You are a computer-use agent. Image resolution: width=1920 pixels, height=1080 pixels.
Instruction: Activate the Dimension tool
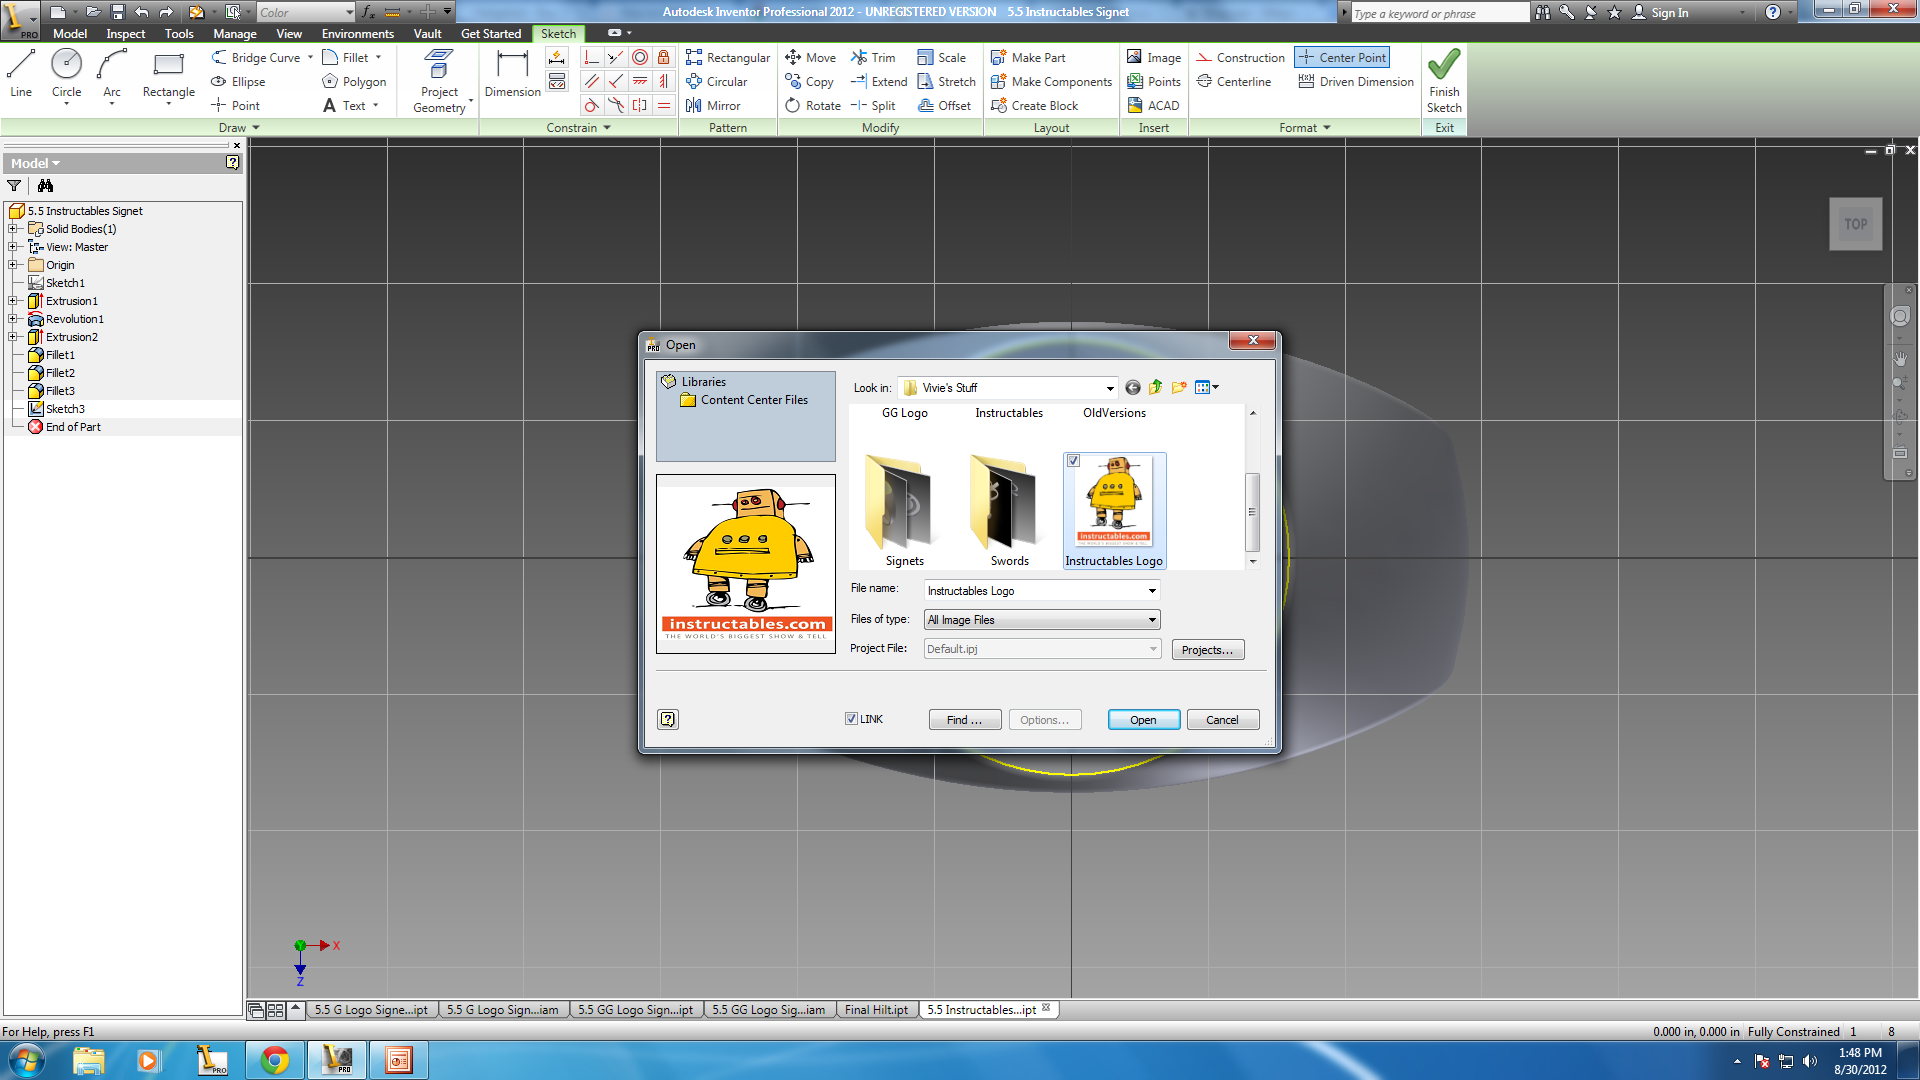click(512, 75)
